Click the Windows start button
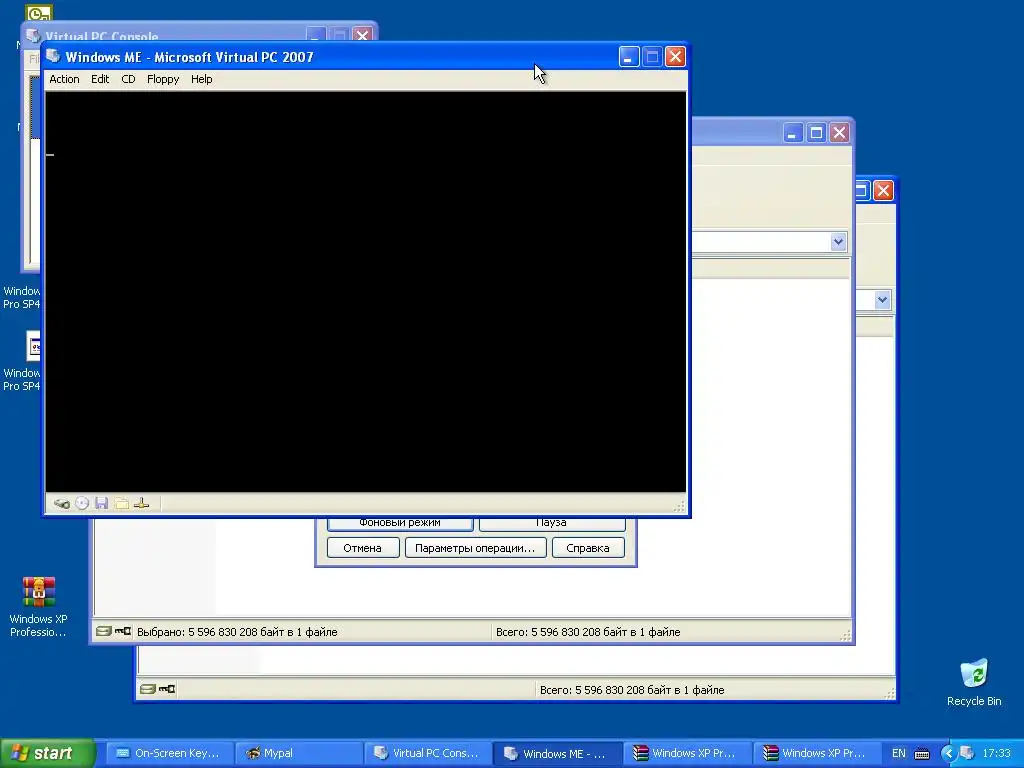Screen dimensions: 1024x768 [x=47, y=753]
